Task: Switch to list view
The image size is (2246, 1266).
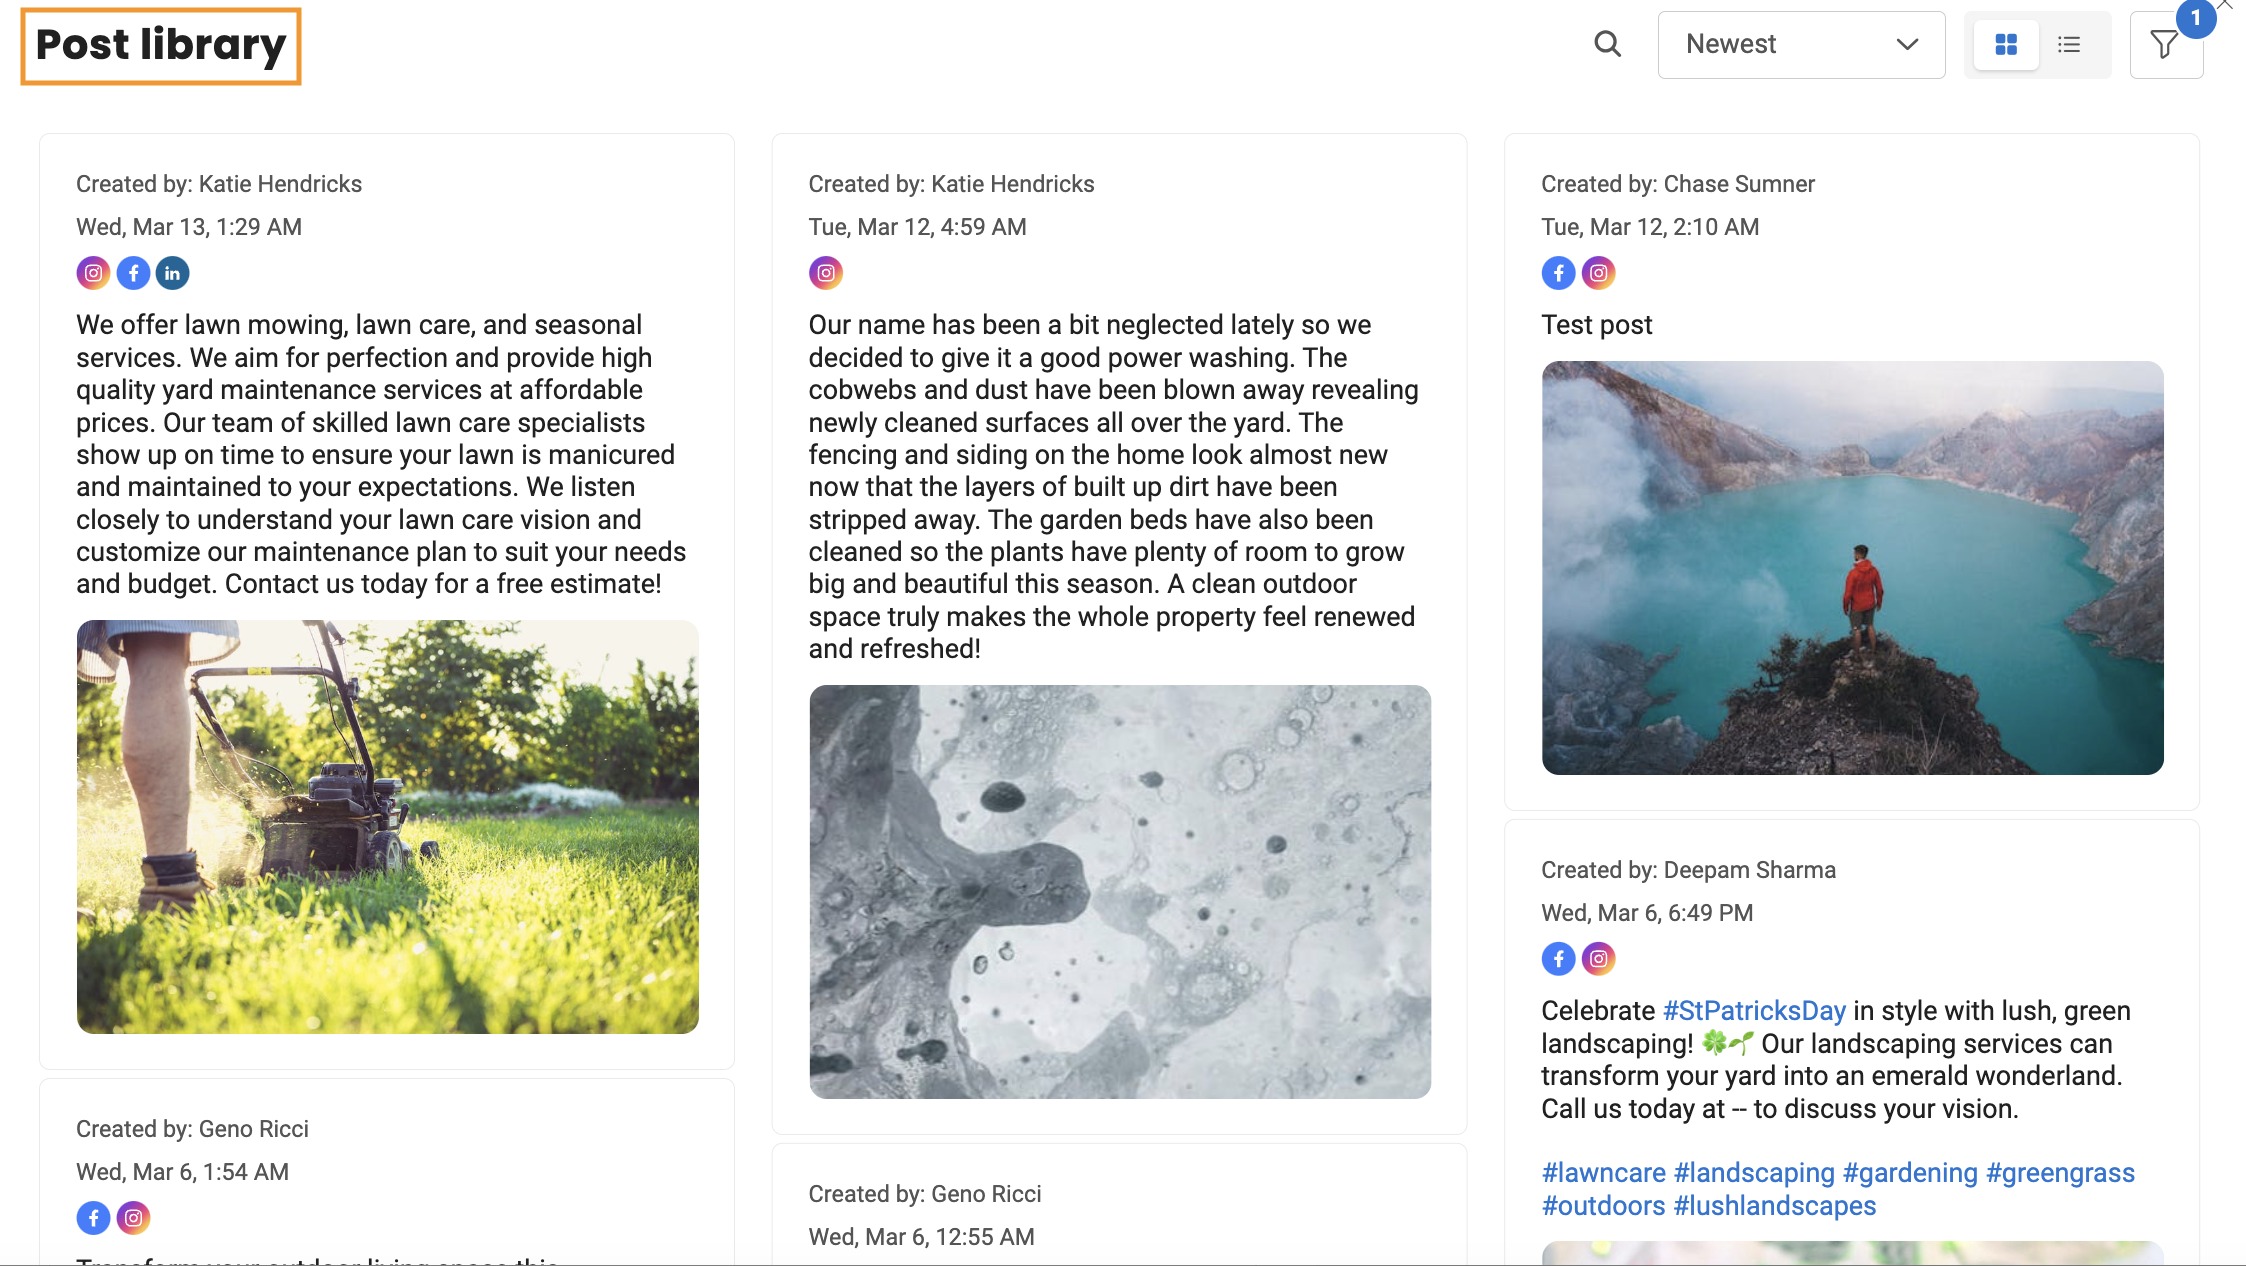Action: click(x=2068, y=44)
